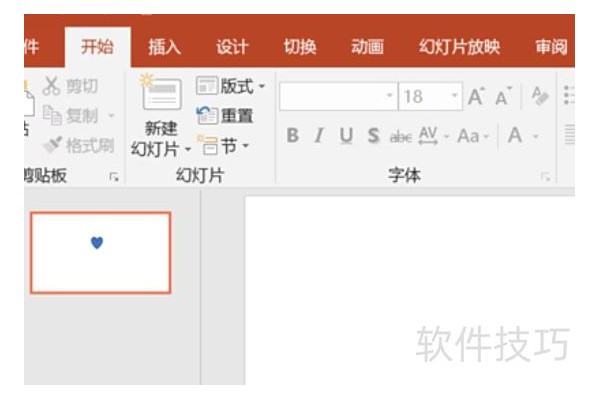
Task: Open font dialog launcher
Action: (x=546, y=177)
